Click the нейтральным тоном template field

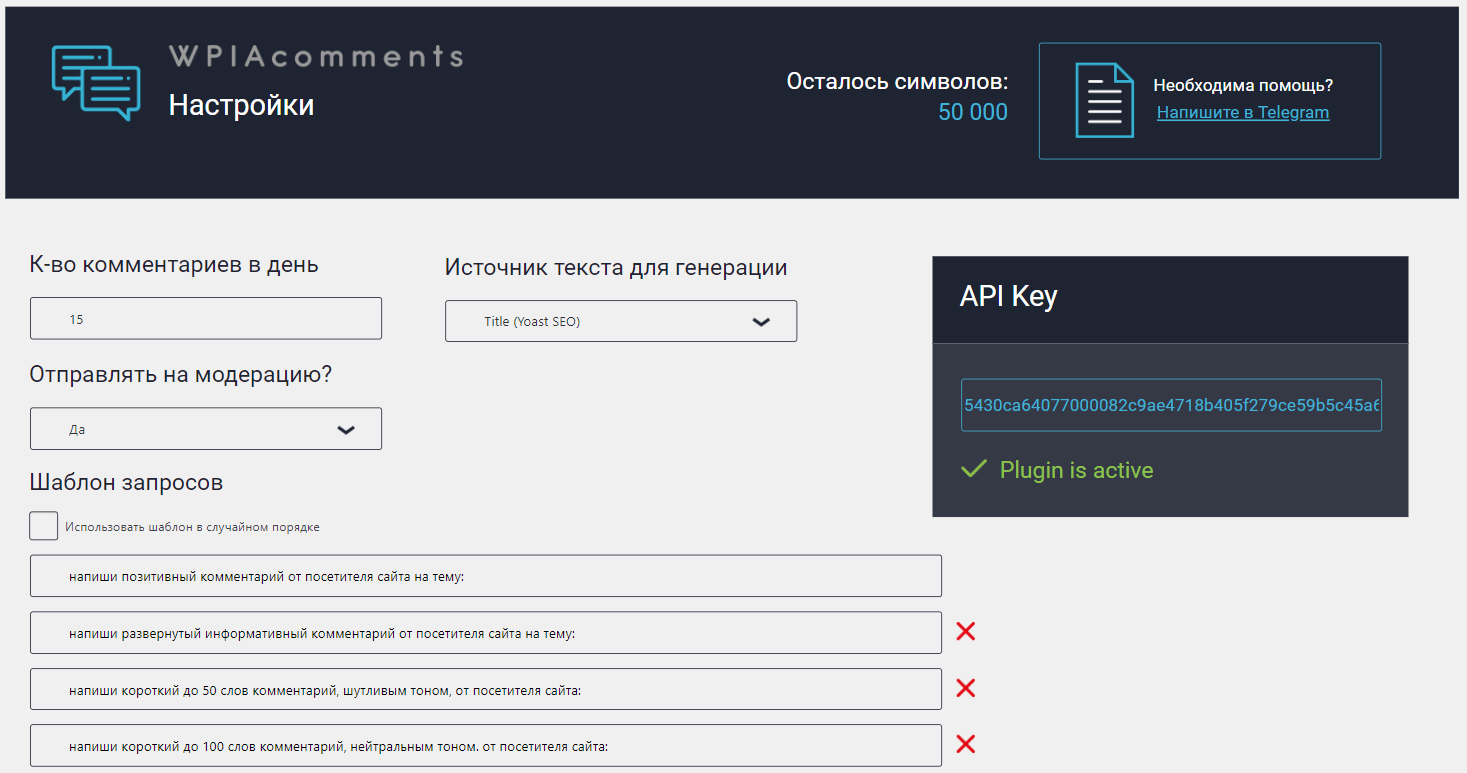(486, 745)
